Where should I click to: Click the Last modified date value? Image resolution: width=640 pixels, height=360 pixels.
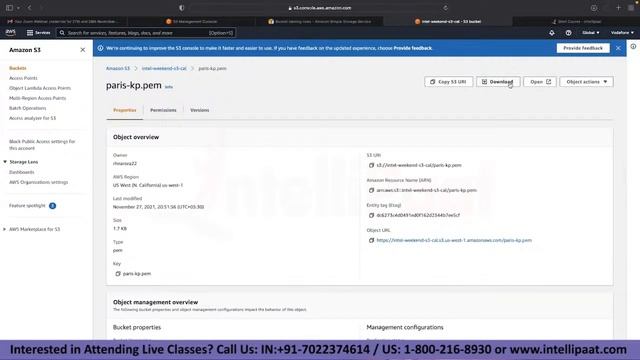click(x=158, y=207)
